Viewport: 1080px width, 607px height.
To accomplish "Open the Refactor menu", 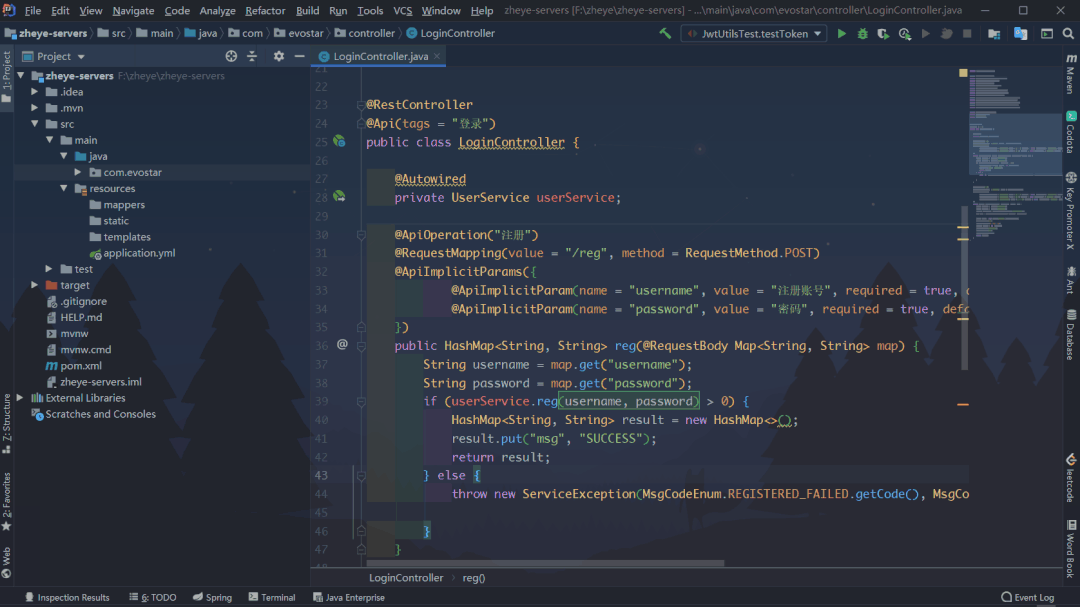I will coord(264,10).
